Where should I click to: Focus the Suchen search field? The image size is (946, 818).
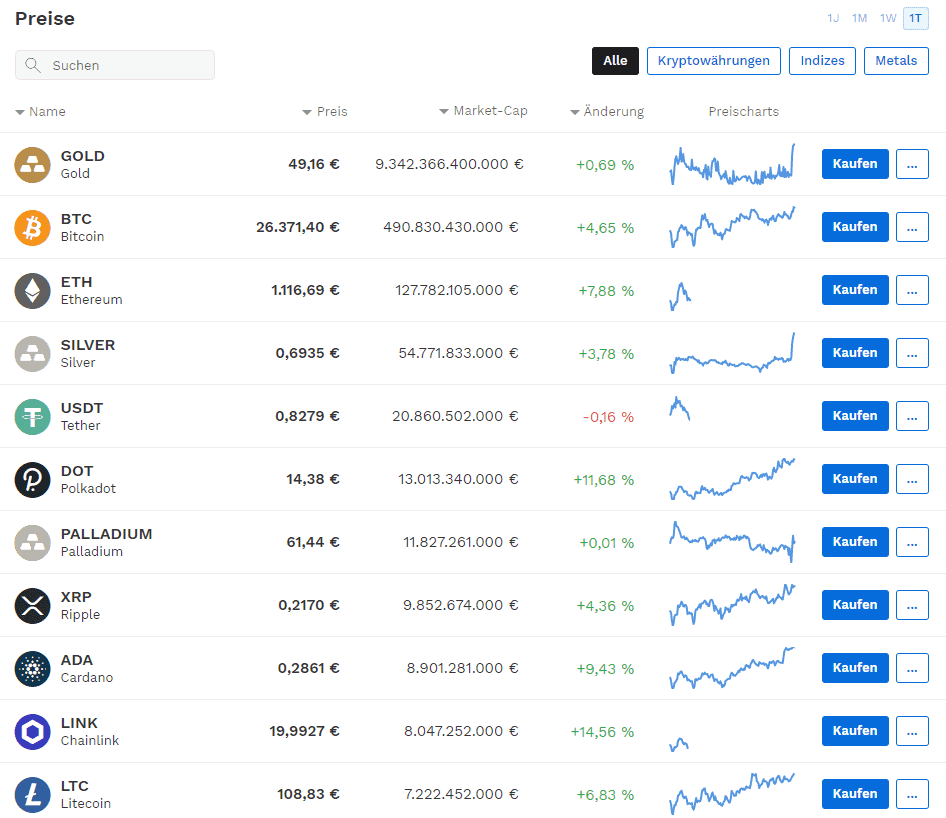(x=115, y=65)
